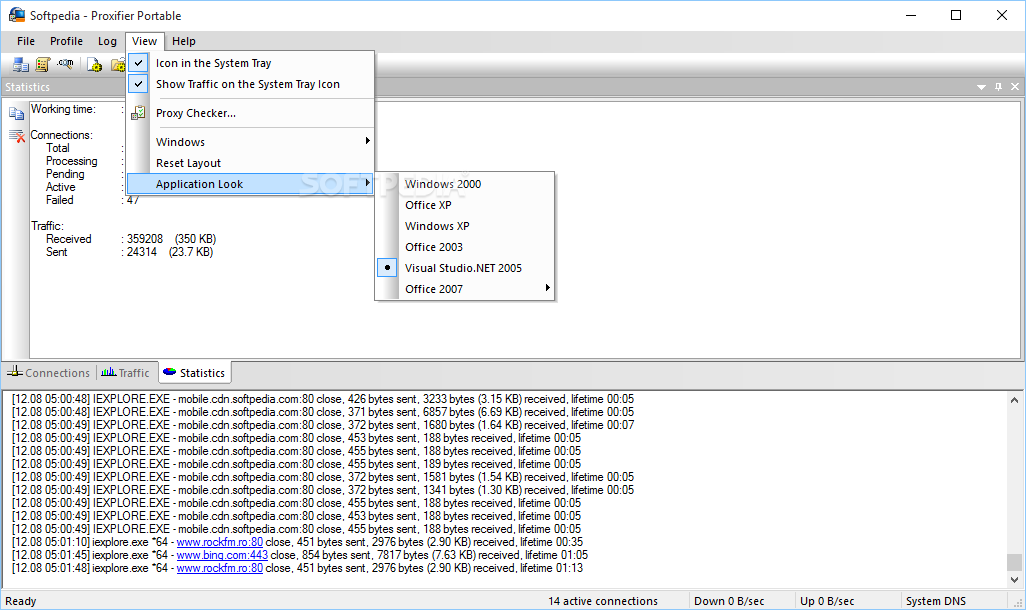Click the Sent traffic value 24314
The width and height of the screenshot is (1026, 610).
142,252
